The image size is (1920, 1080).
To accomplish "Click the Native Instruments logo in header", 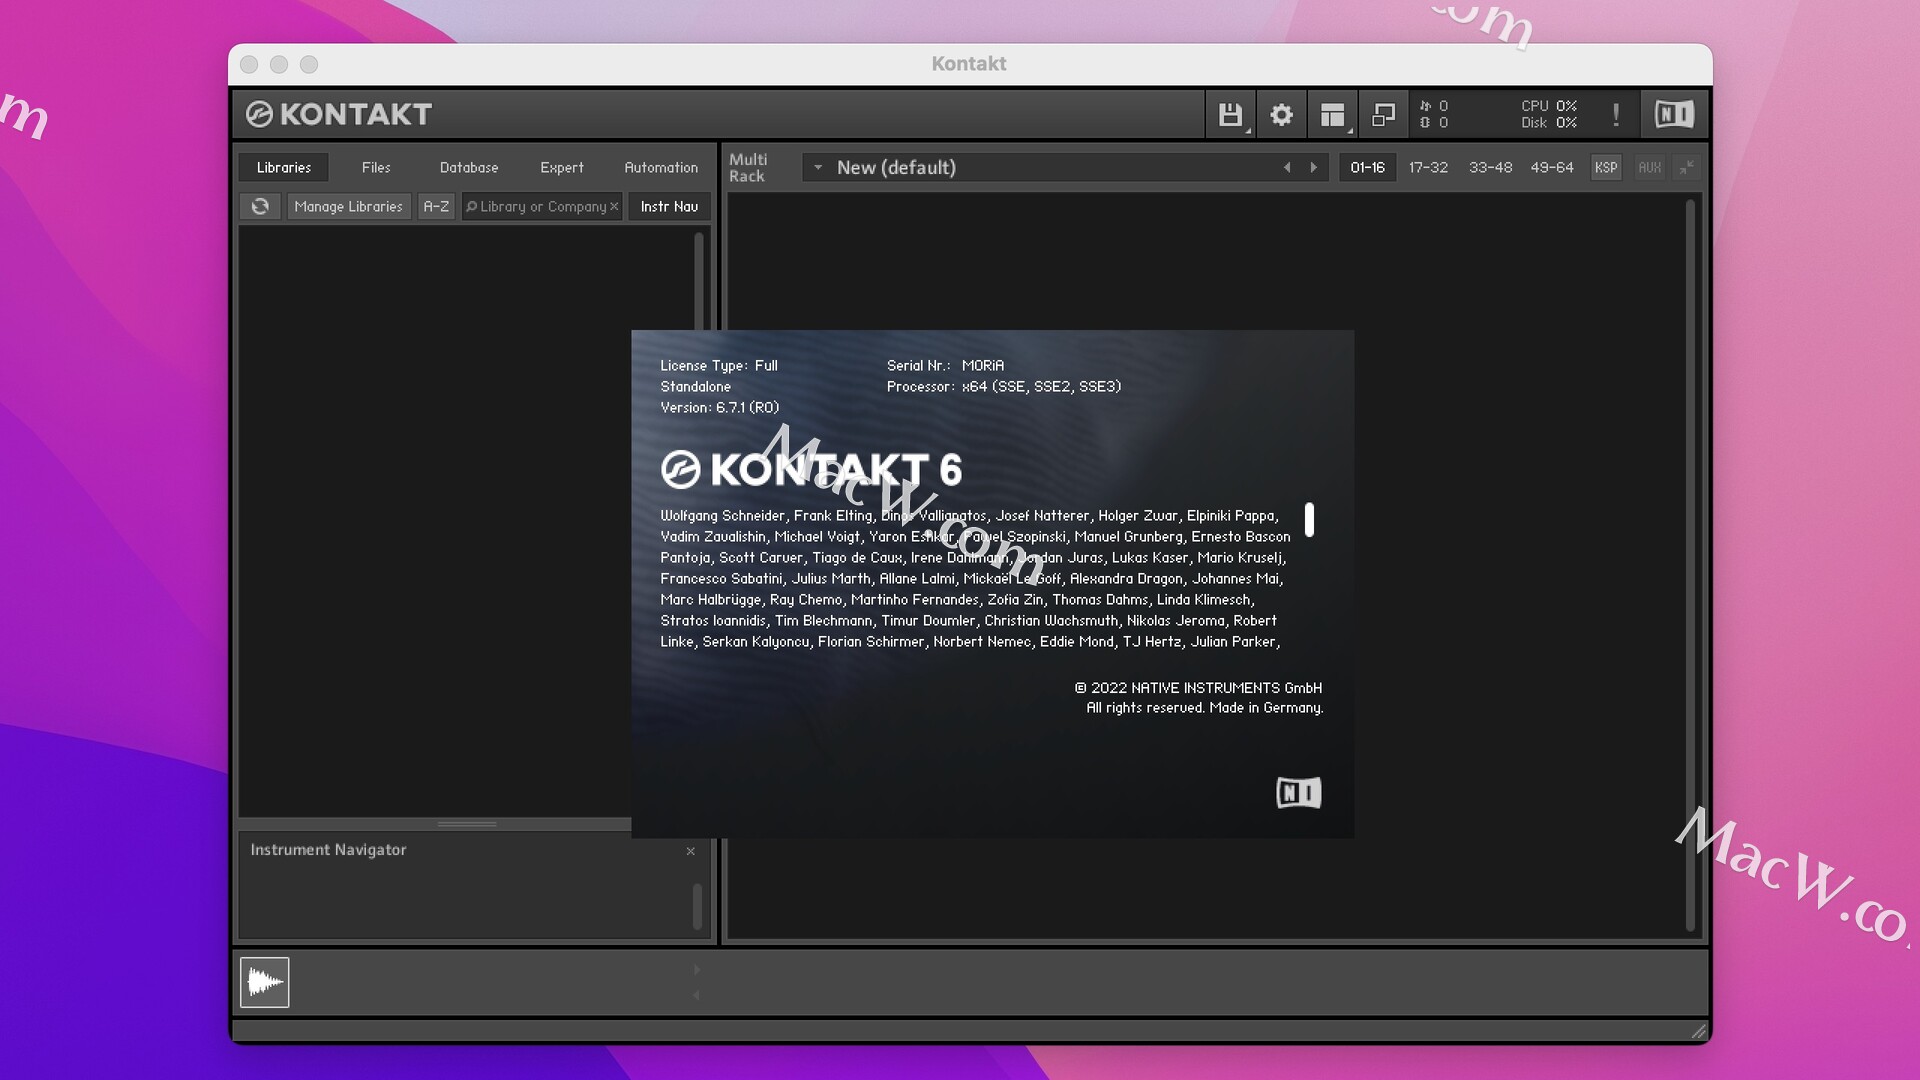I will (x=1674, y=114).
